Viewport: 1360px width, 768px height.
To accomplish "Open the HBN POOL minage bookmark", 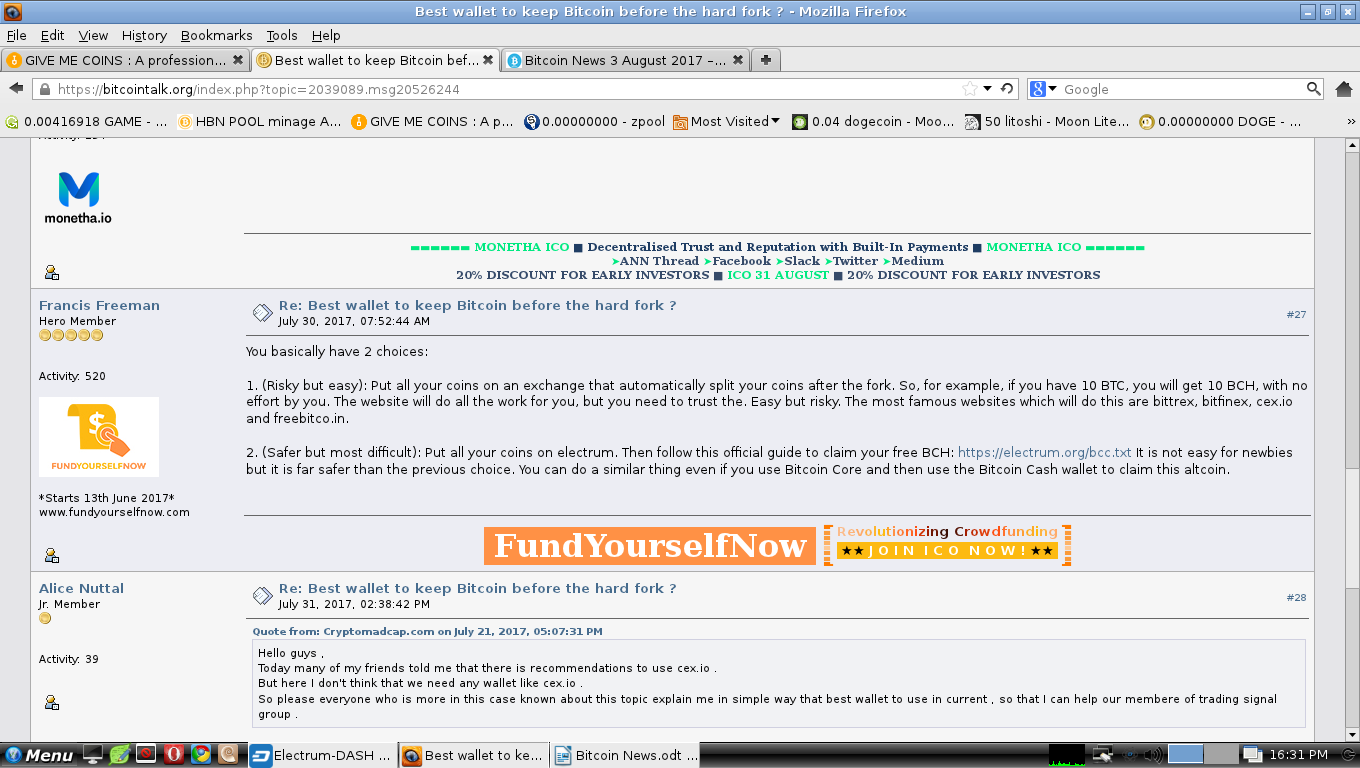I will (x=260, y=121).
